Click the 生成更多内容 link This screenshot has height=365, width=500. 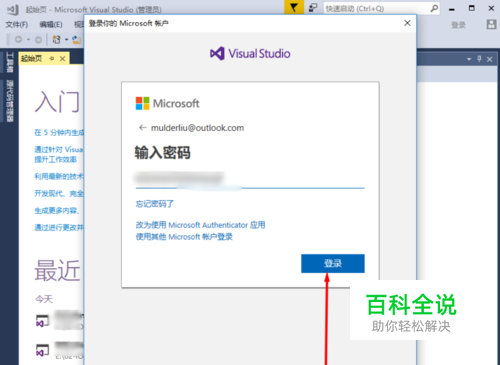click(x=57, y=210)
